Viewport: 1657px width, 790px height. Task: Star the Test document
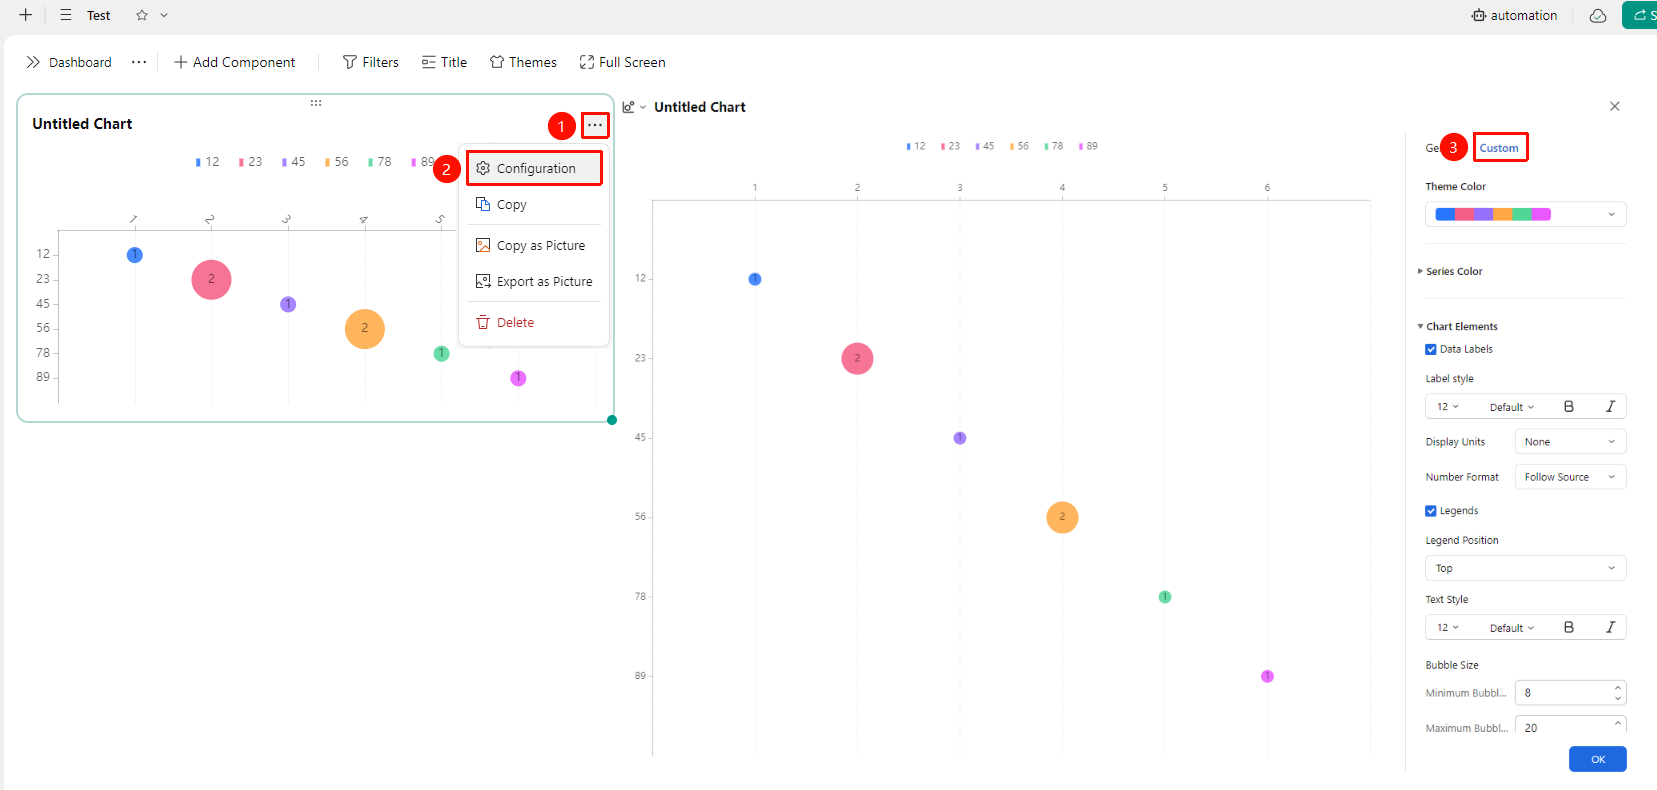(x=142, y=15)
